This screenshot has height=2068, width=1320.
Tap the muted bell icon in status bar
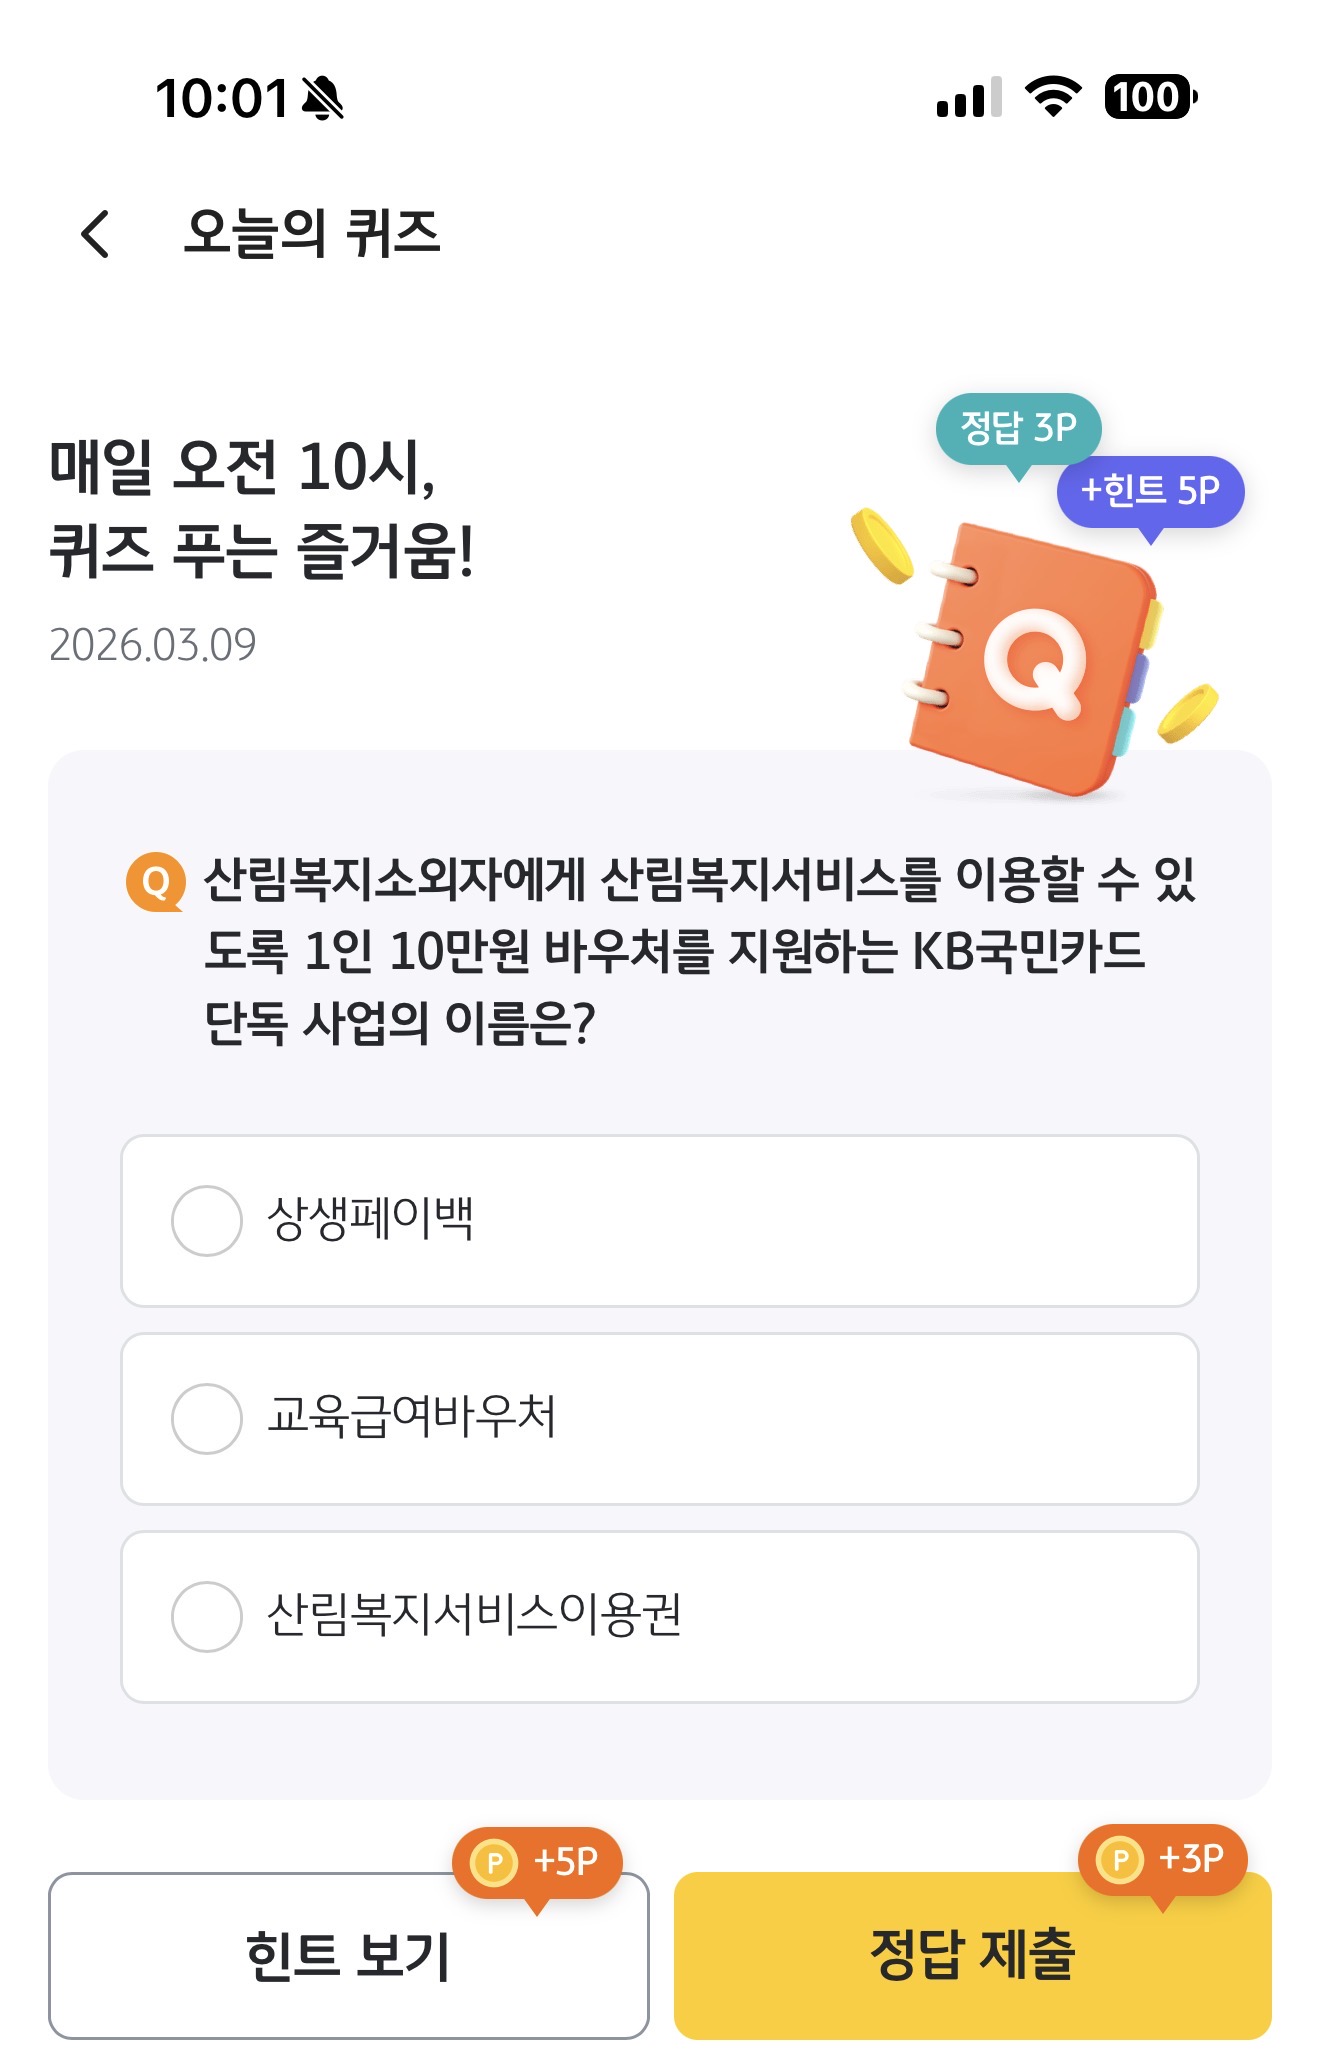click(323, 98)
